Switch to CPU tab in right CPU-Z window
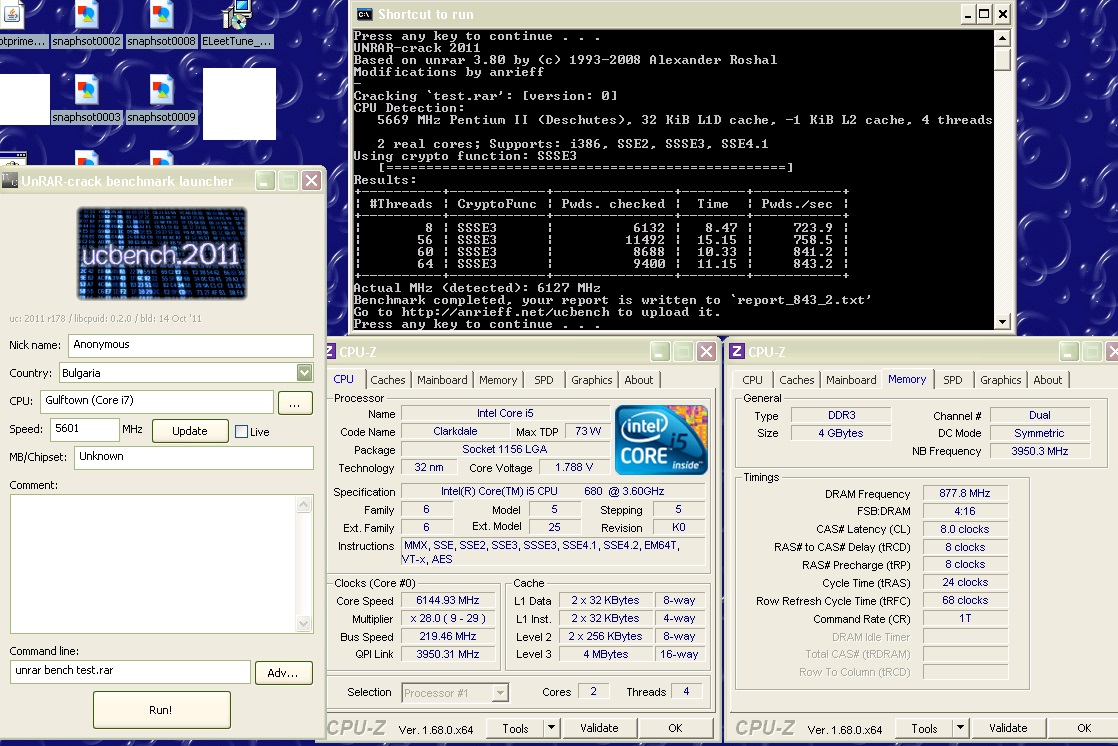 pyautogui.click(x=752, y=380)
